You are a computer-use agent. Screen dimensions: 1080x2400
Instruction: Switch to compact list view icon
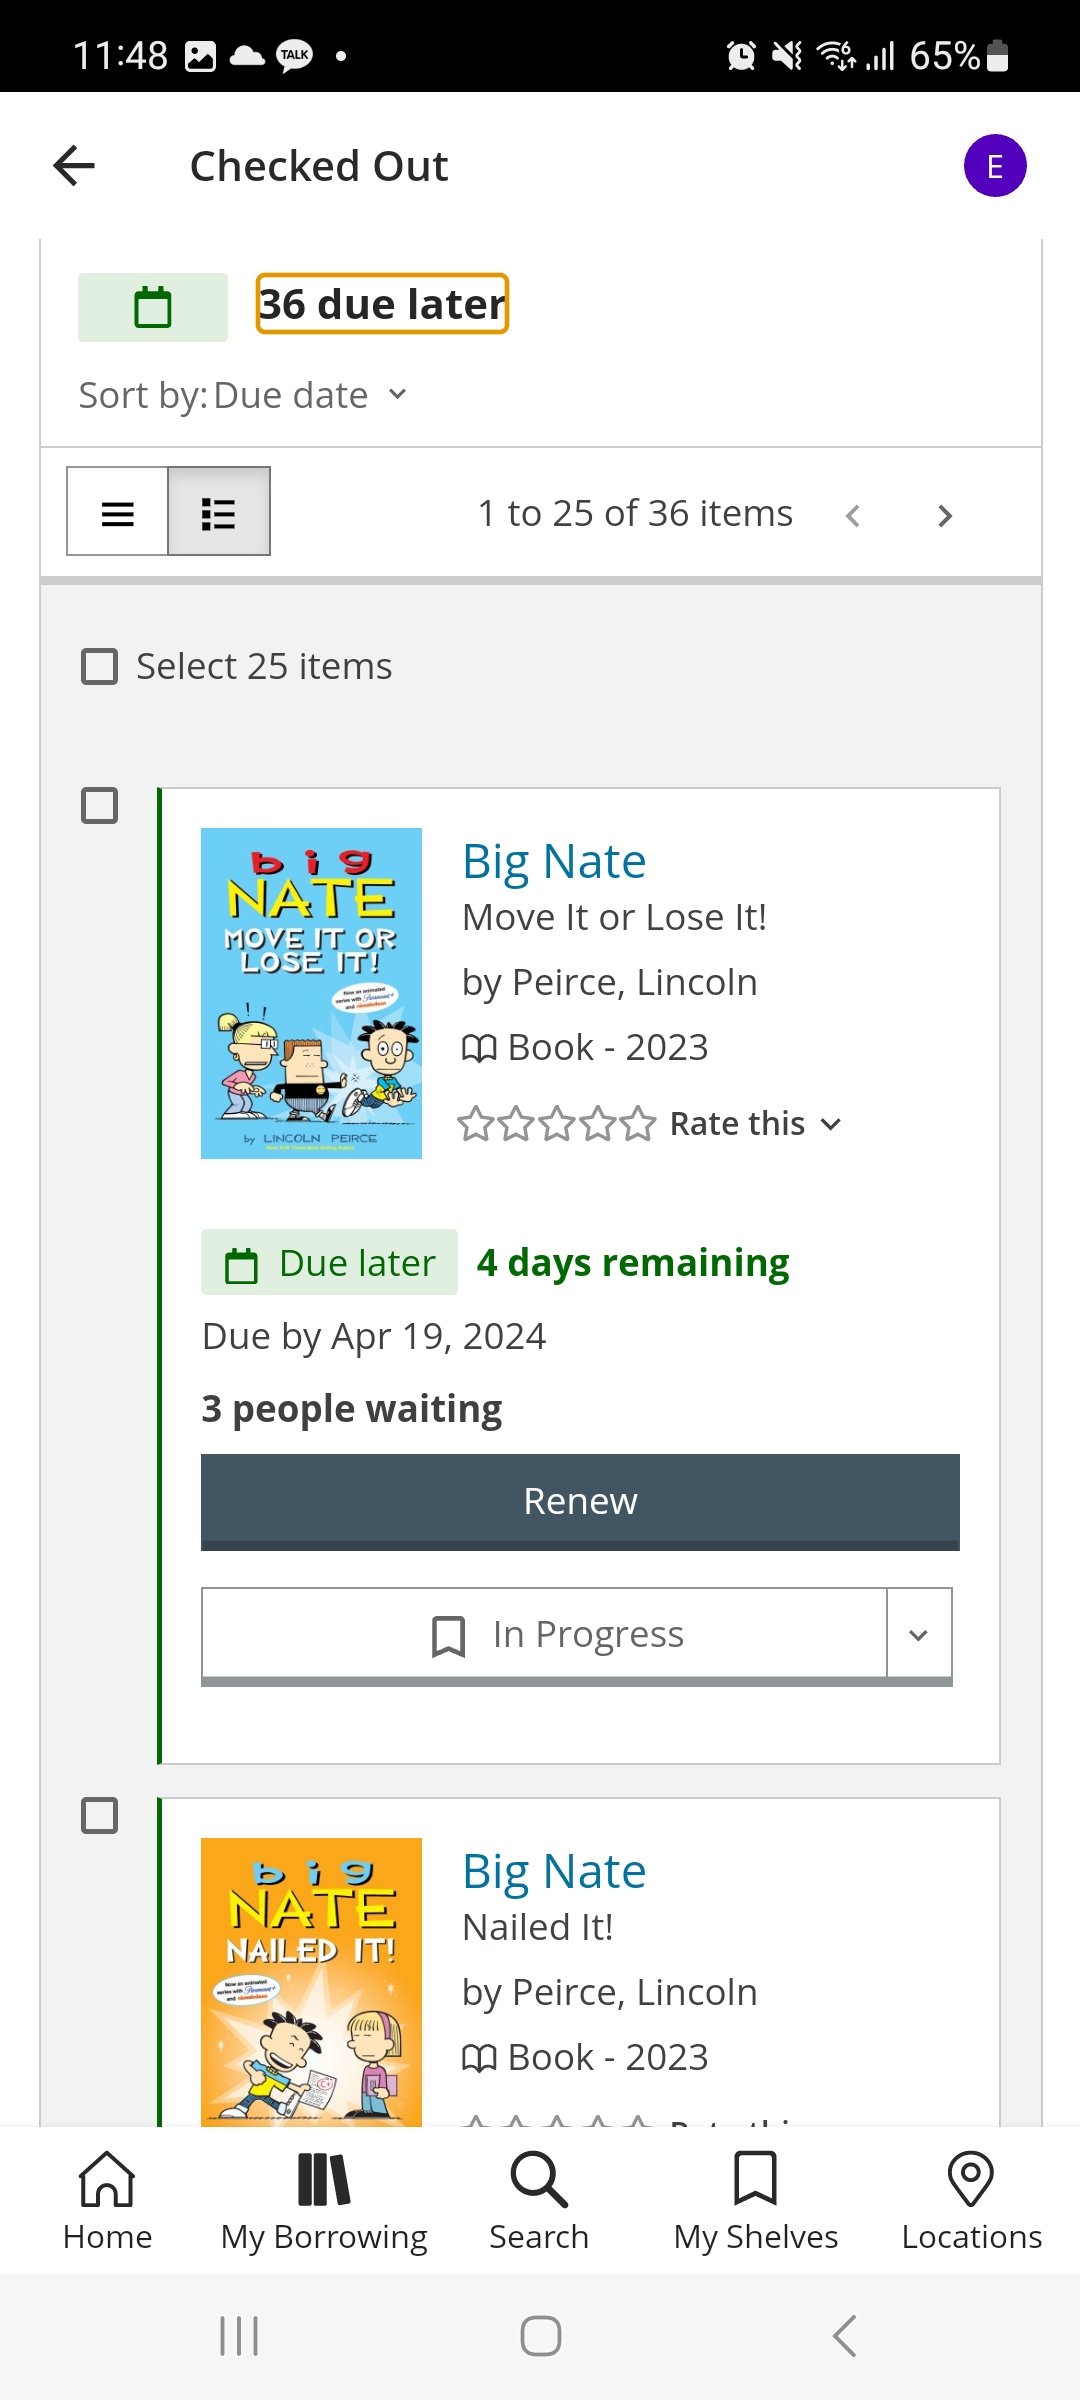coord(118,512)
